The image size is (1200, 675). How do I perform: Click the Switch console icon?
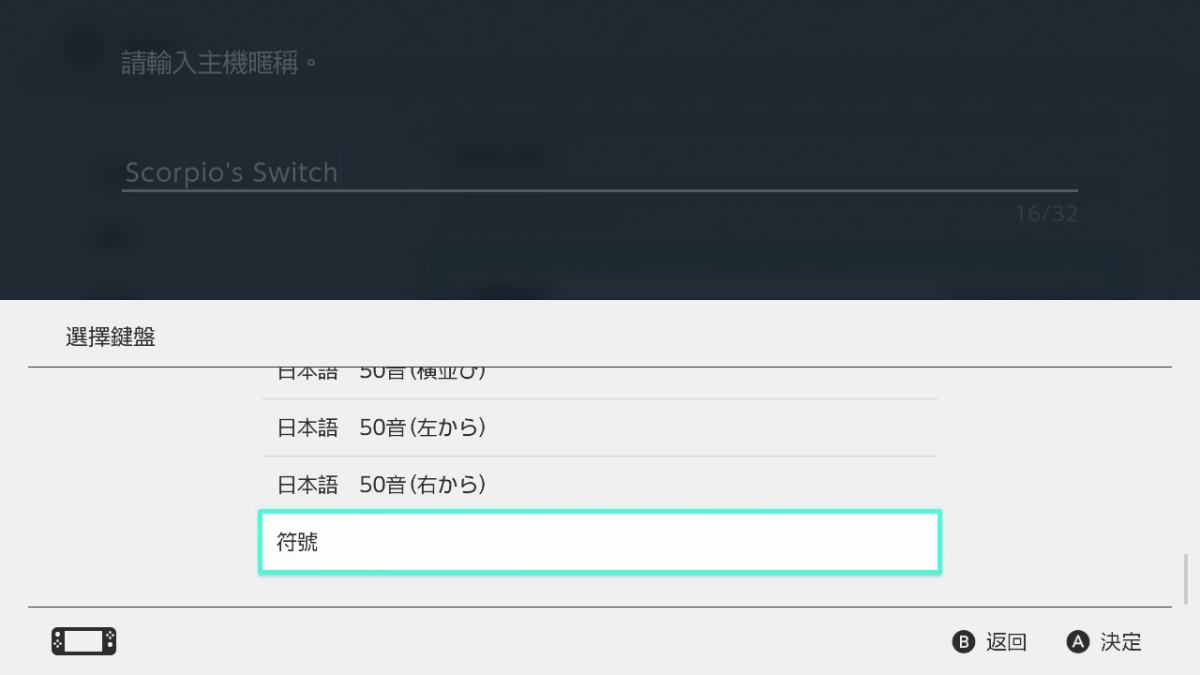(x=84, y=641)
